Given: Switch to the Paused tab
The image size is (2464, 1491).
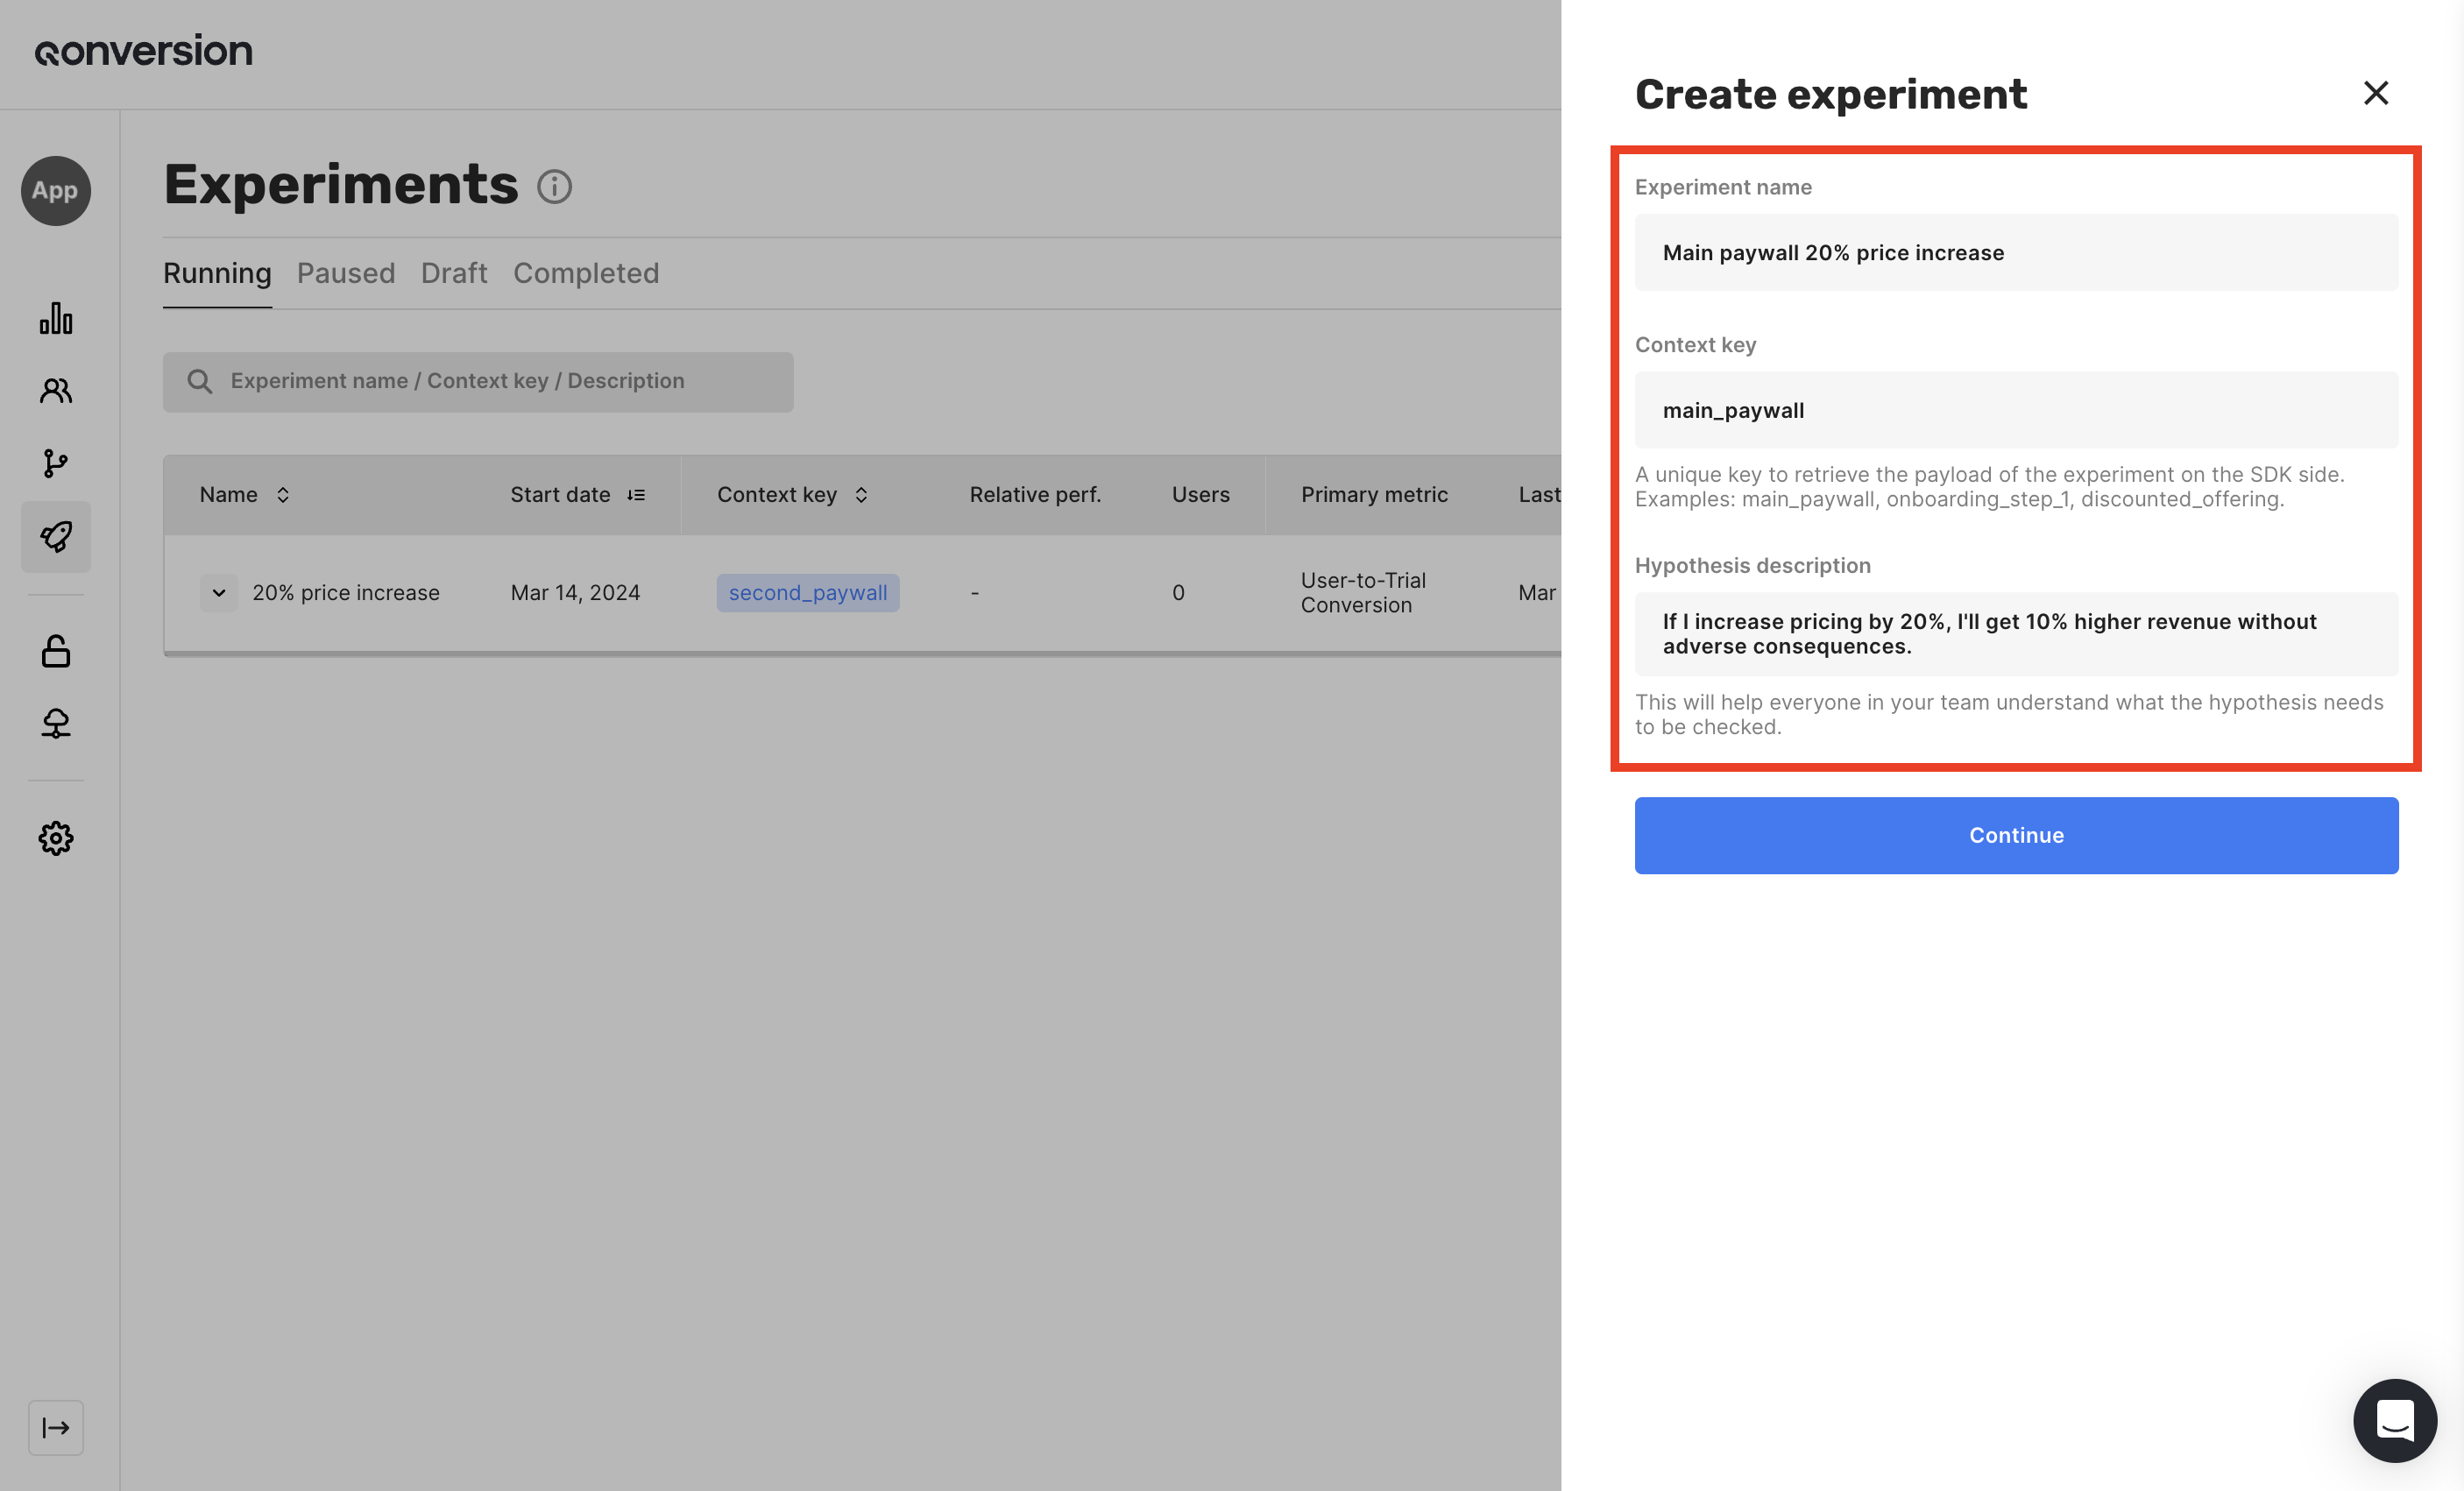Looking at the screenshot, I should 346,273.
